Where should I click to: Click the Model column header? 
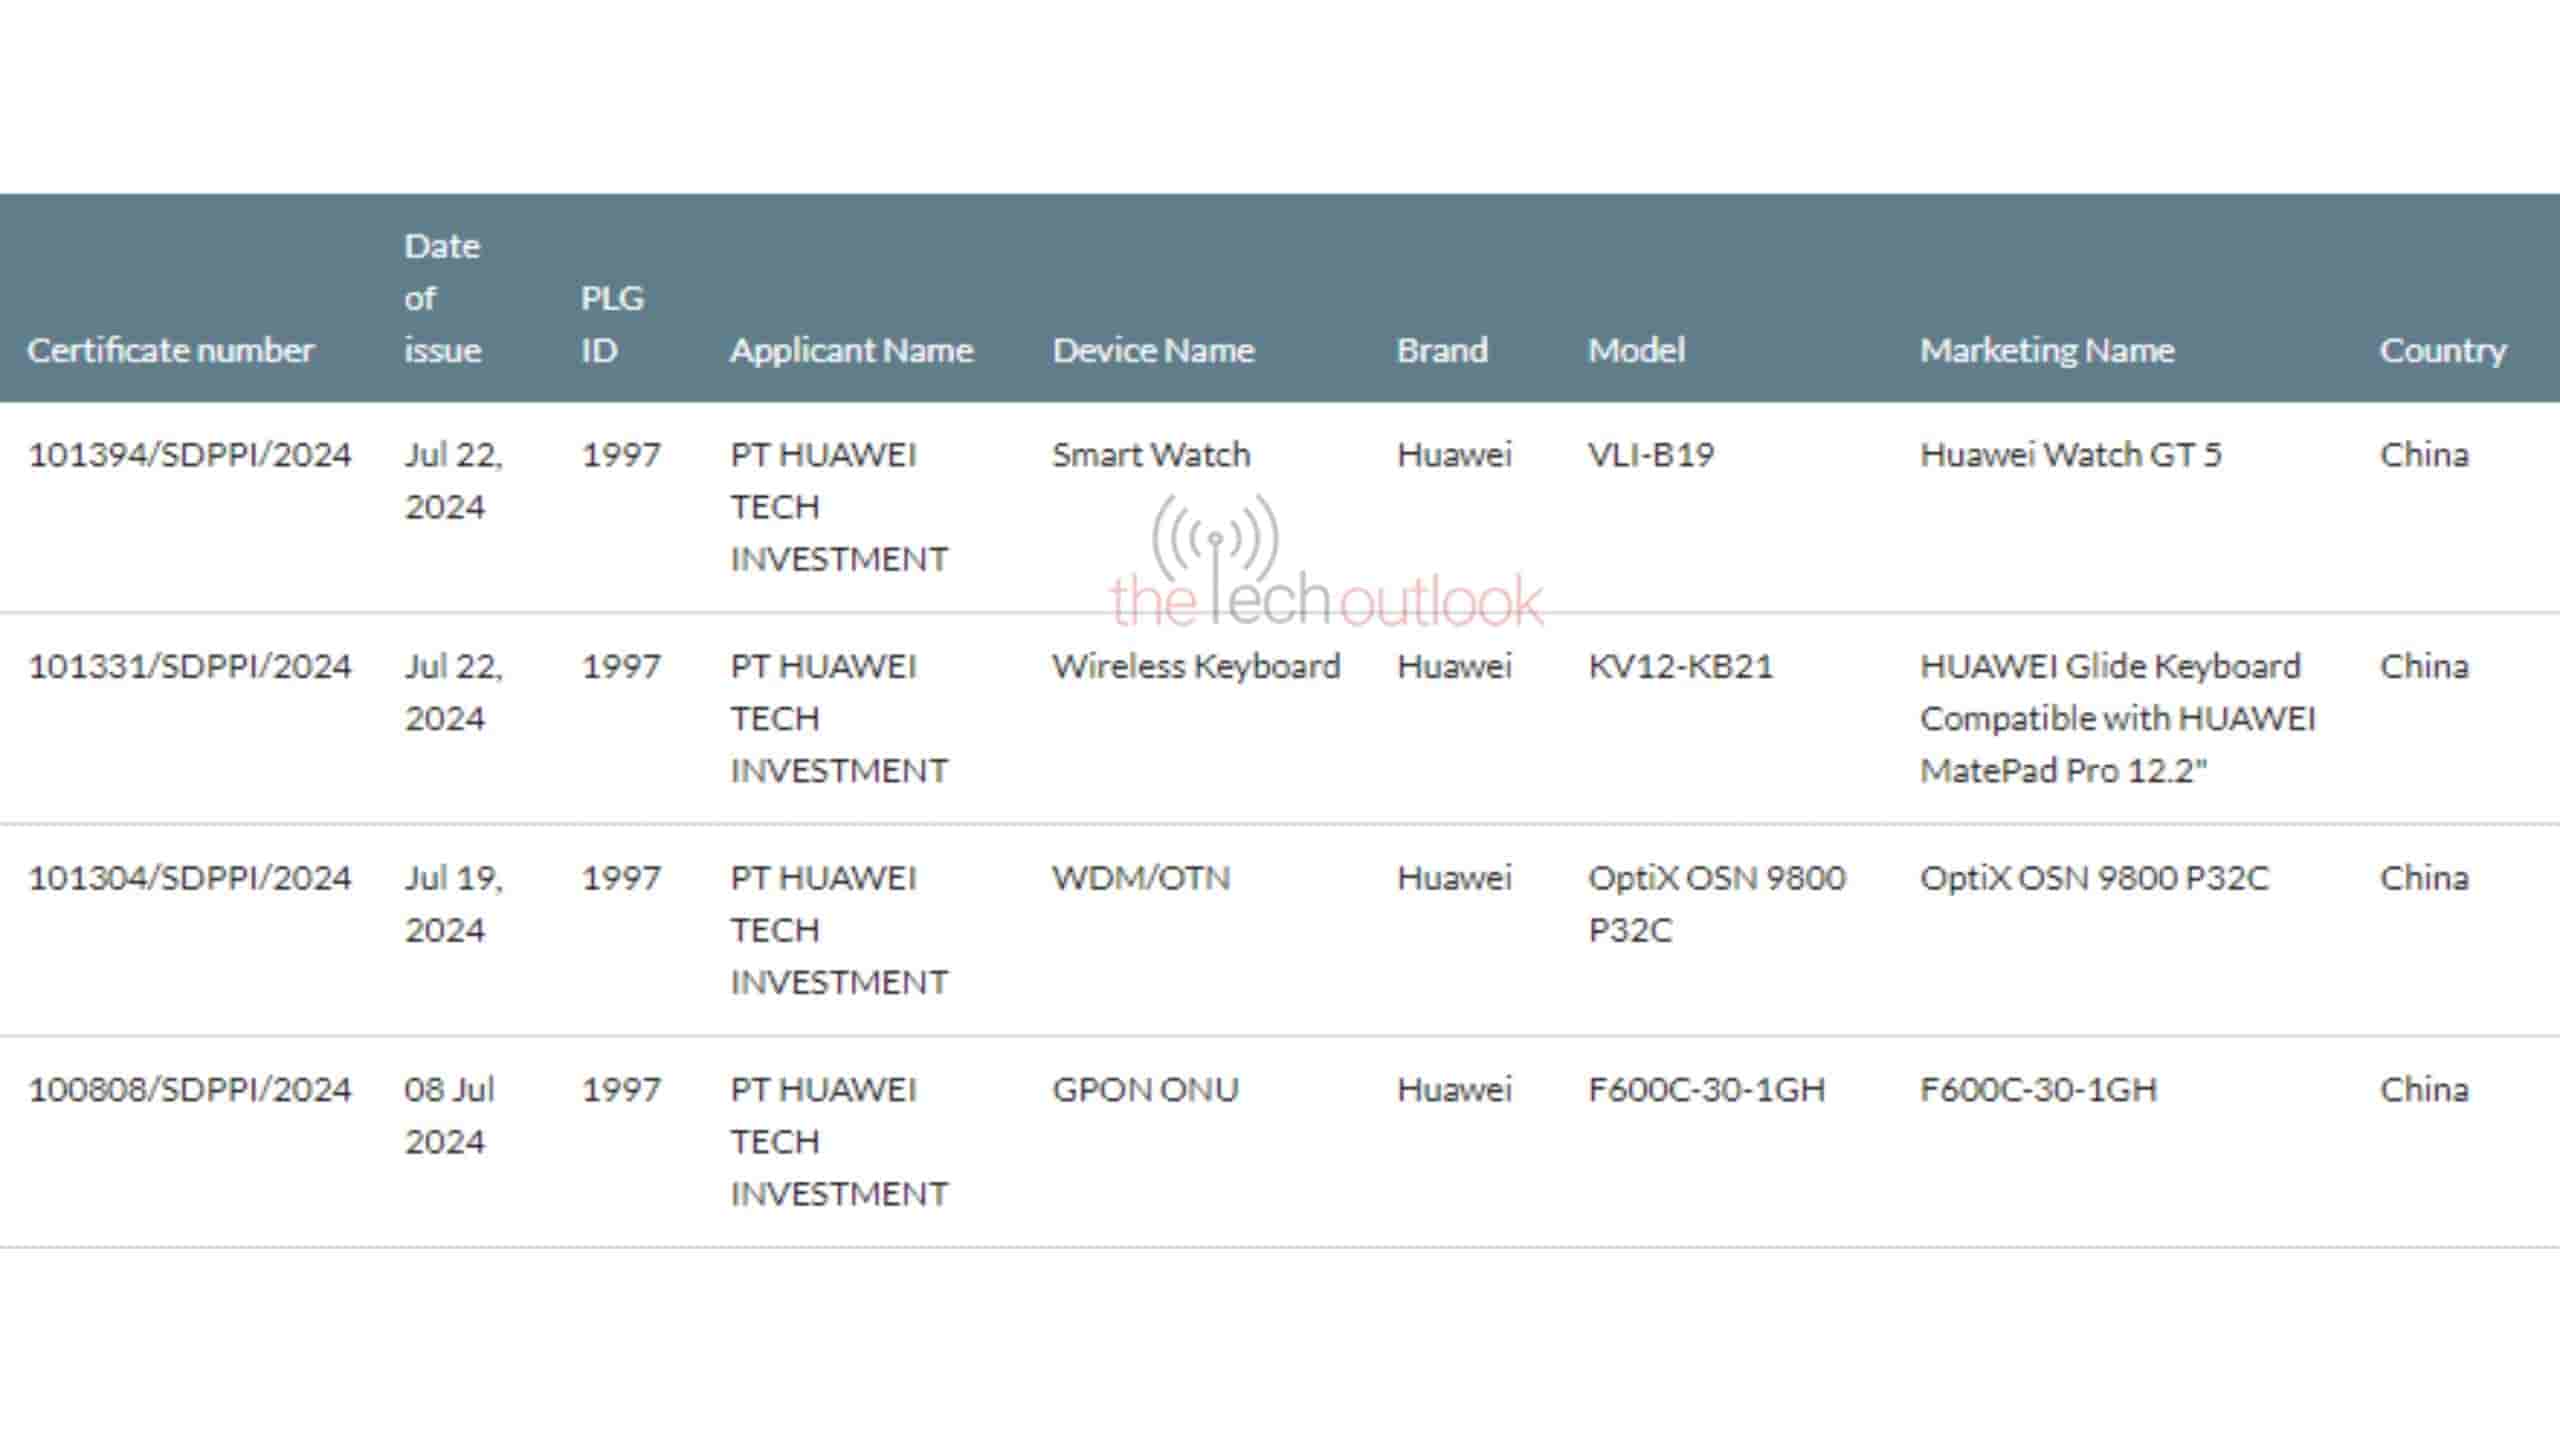tap(1636, 350)
